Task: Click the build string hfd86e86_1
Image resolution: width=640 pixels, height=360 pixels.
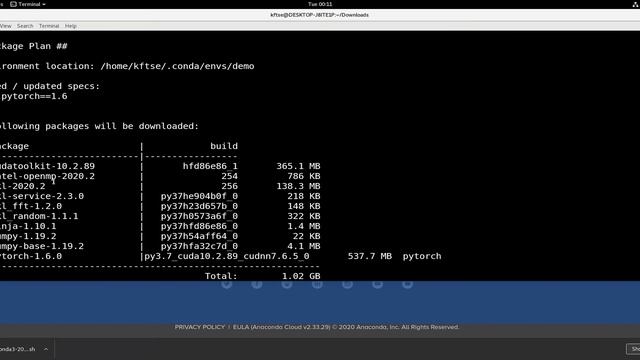Action: pyautogui.click(x=210, y=166)
